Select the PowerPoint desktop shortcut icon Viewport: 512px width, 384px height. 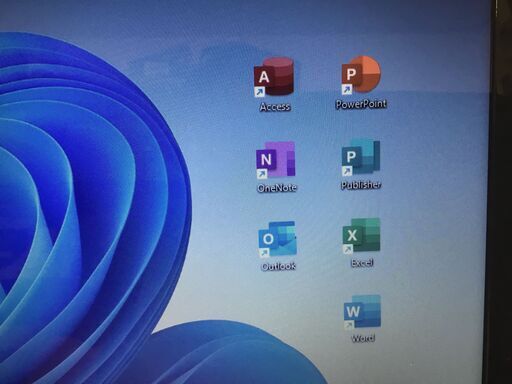361,75
